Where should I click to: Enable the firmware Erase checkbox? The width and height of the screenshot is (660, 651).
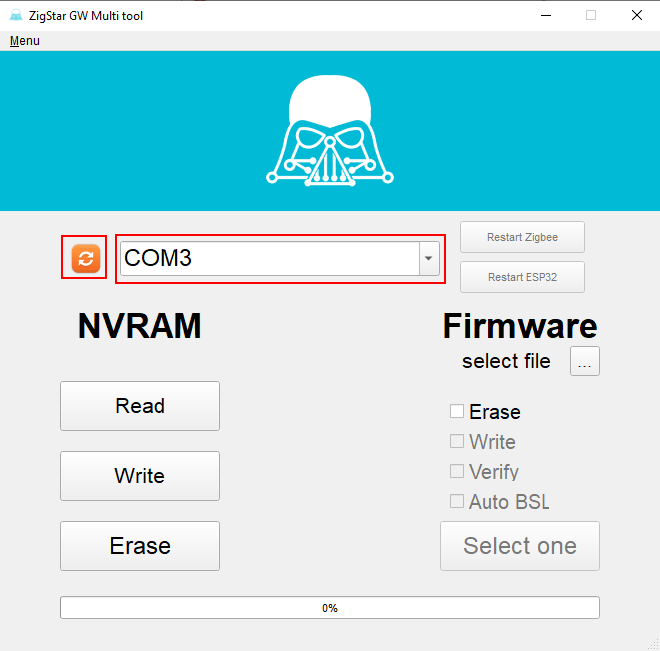coord(457,411)
